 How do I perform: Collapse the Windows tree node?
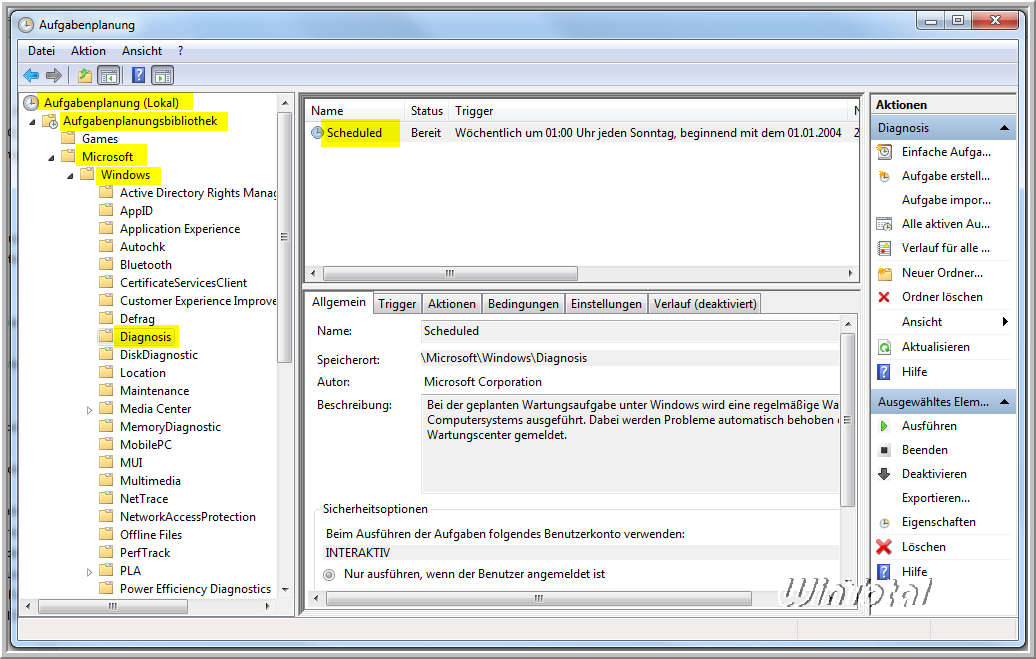click(x=70, y=175)
